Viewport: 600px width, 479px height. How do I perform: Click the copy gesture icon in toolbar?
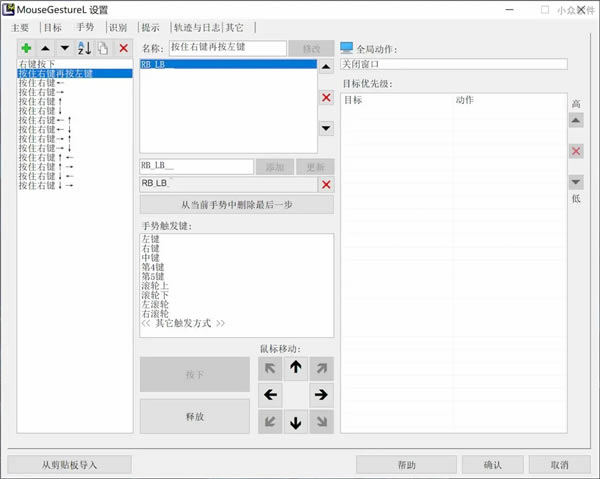click(x=103, y=48)
